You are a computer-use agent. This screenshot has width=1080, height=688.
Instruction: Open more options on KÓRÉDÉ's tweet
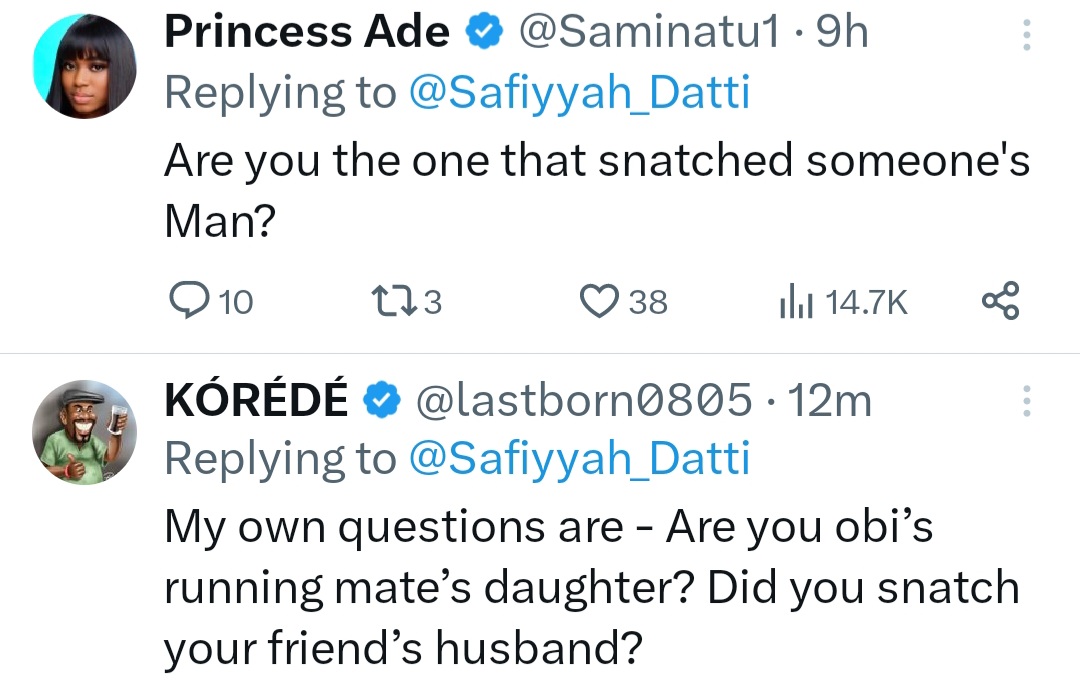[x=1025, y=401]
